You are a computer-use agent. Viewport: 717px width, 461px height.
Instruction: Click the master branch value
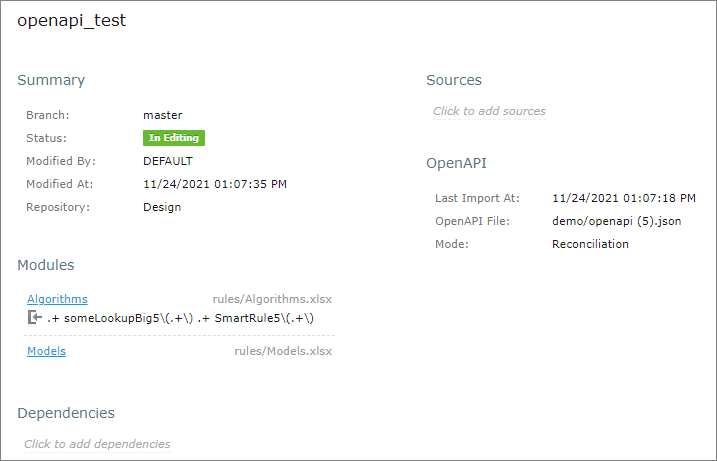click(162, 115)
